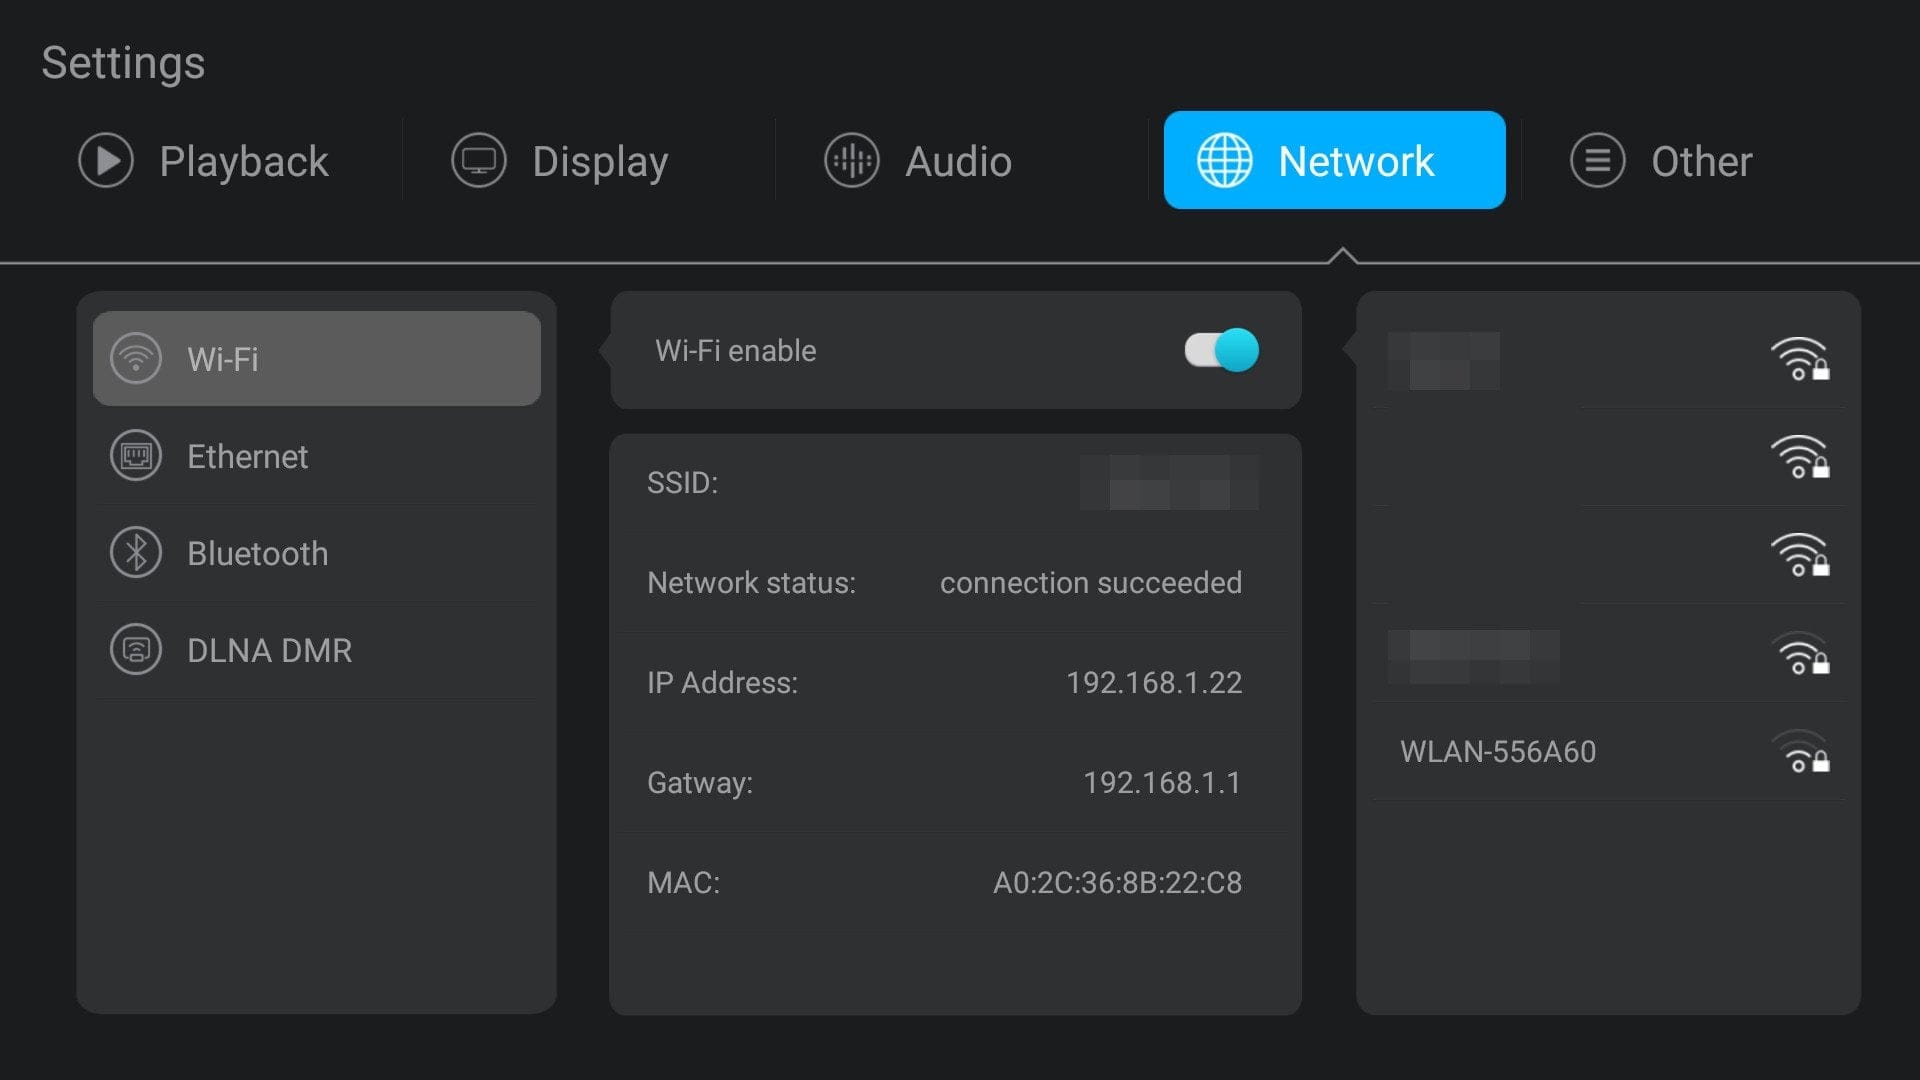
Task: Select the Ethernet sidebar entry
Action: pyautogui.click(x=247, y=456)
